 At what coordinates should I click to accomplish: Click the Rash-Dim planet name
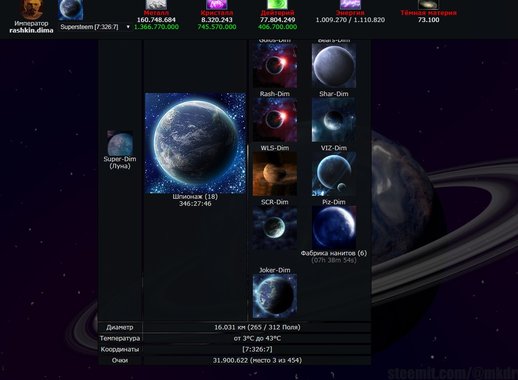pos(275,94)
